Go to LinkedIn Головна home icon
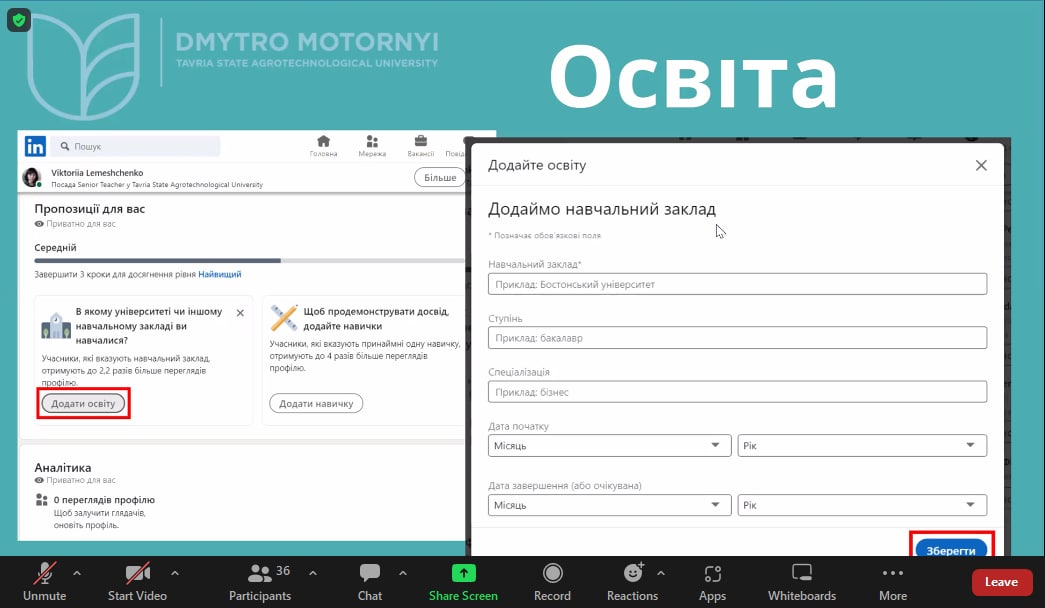 [323, 146]
